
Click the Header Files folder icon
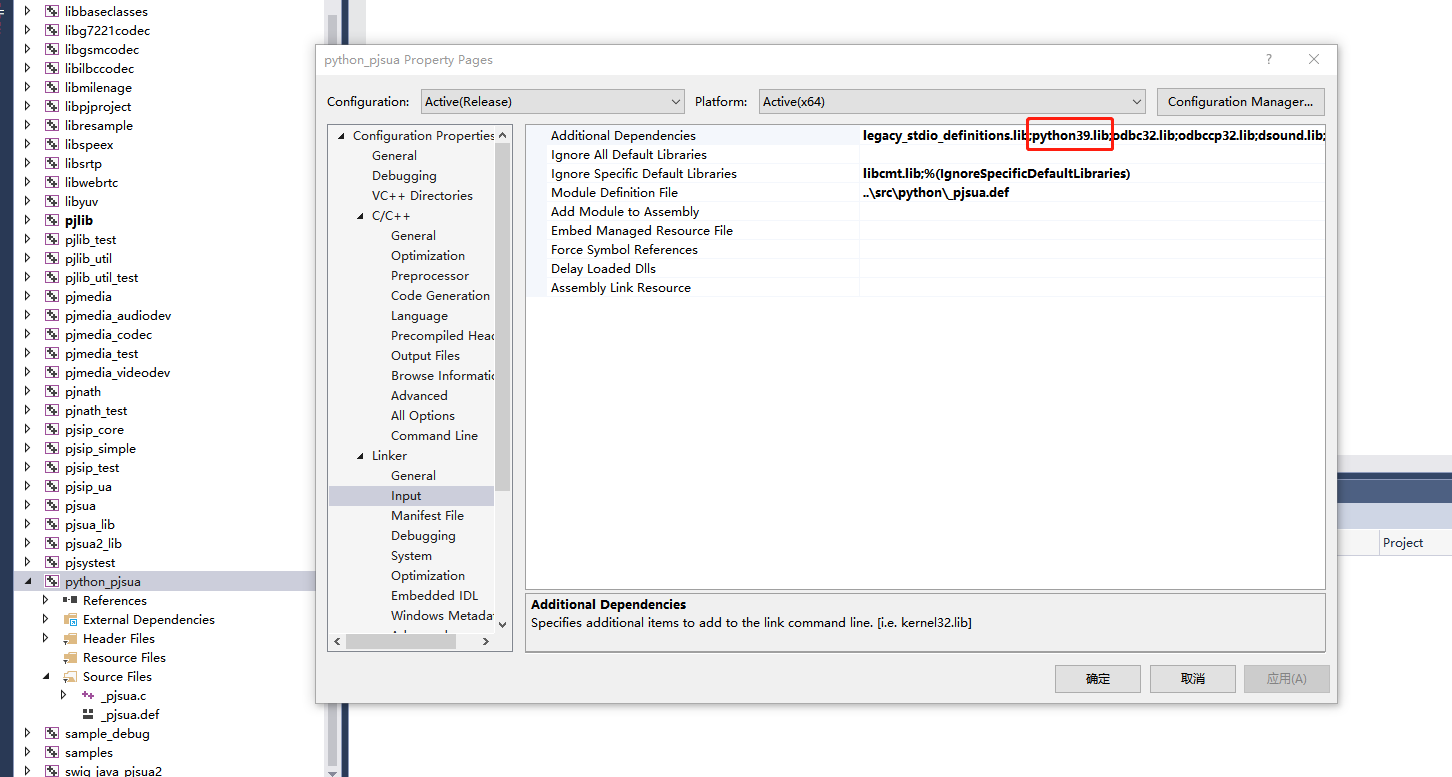70,639
